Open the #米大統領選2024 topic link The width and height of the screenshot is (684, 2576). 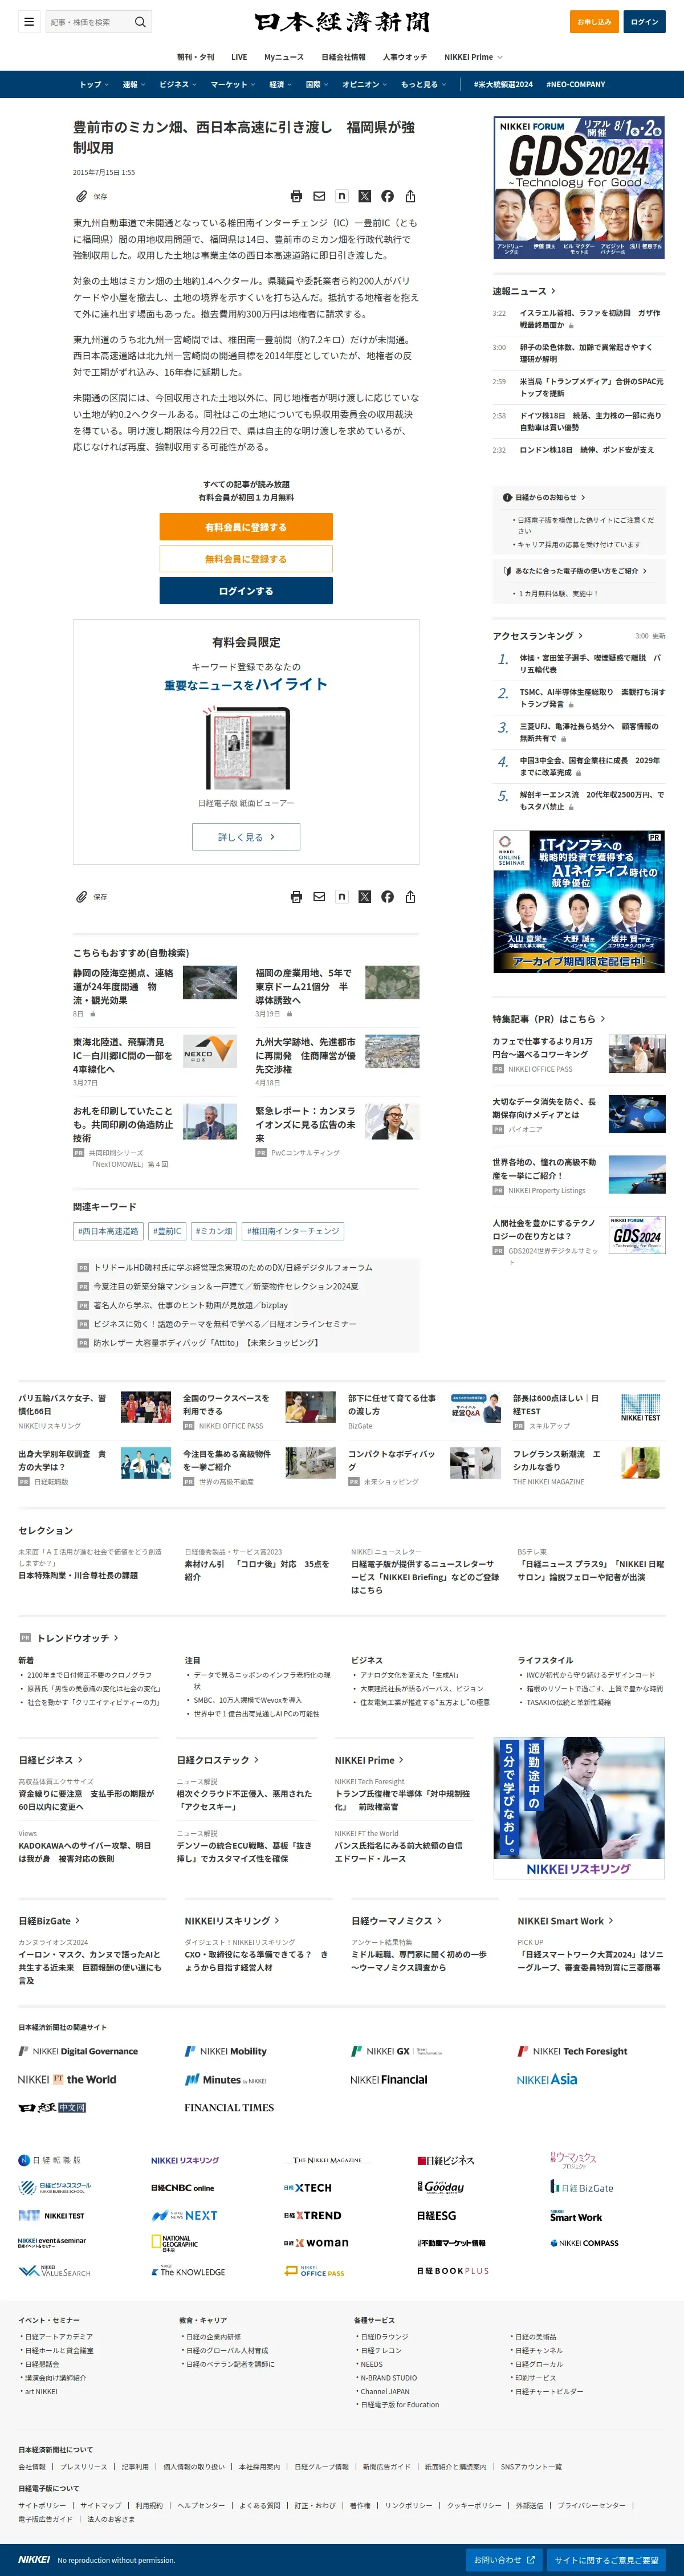pos(503,85)
